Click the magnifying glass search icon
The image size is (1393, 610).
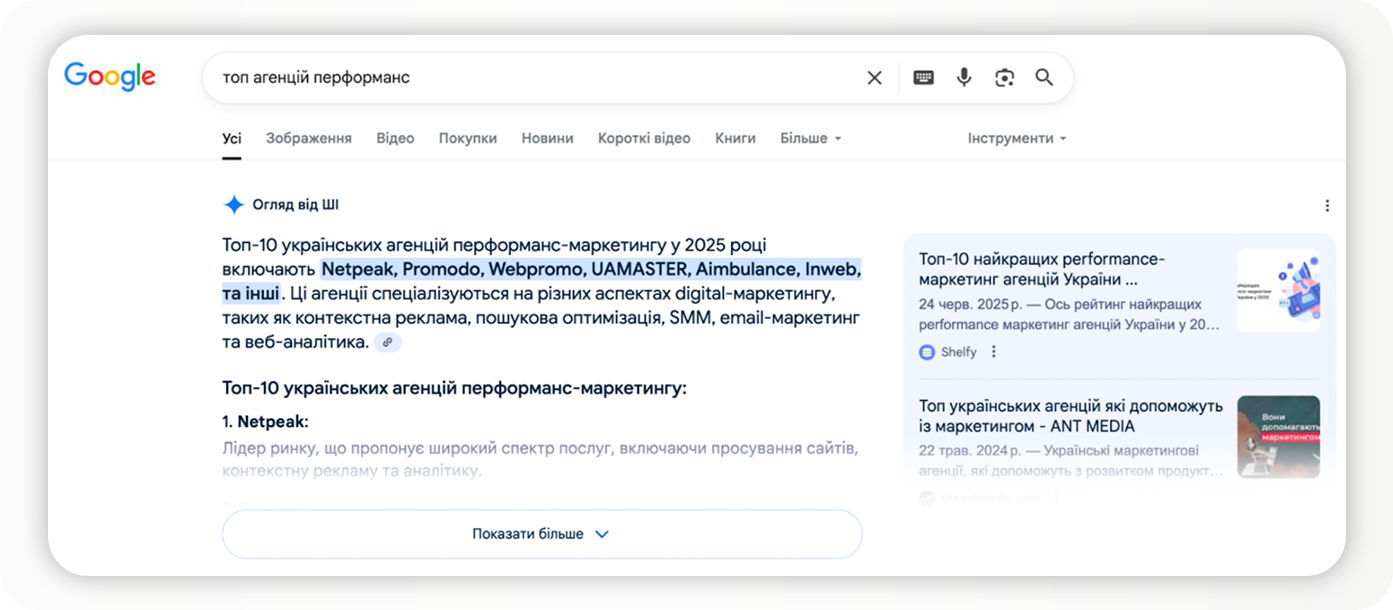tap(1044, 78)
